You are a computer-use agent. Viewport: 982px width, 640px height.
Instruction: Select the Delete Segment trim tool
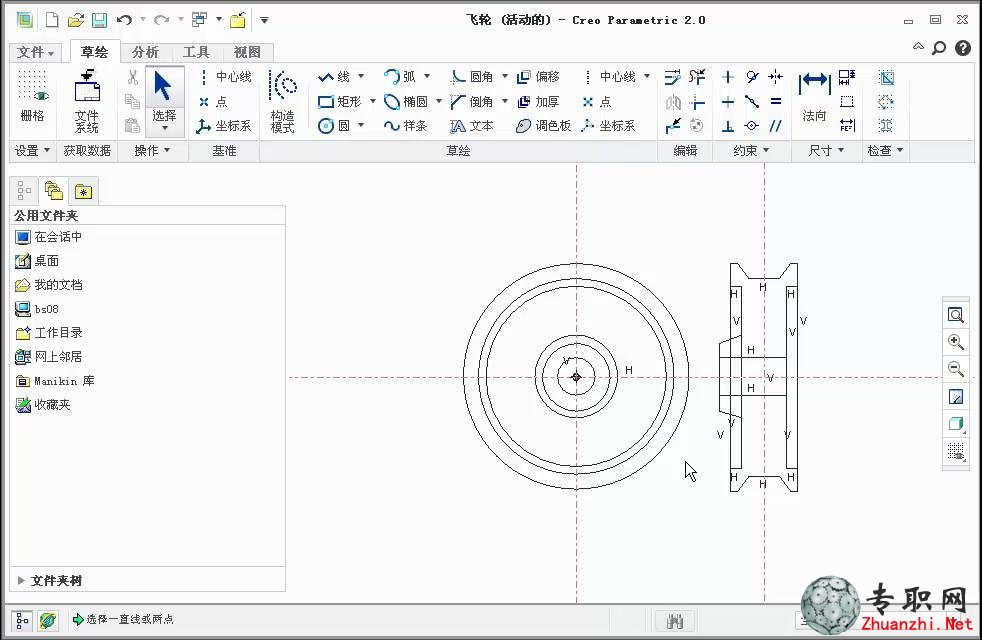(697, 77)
